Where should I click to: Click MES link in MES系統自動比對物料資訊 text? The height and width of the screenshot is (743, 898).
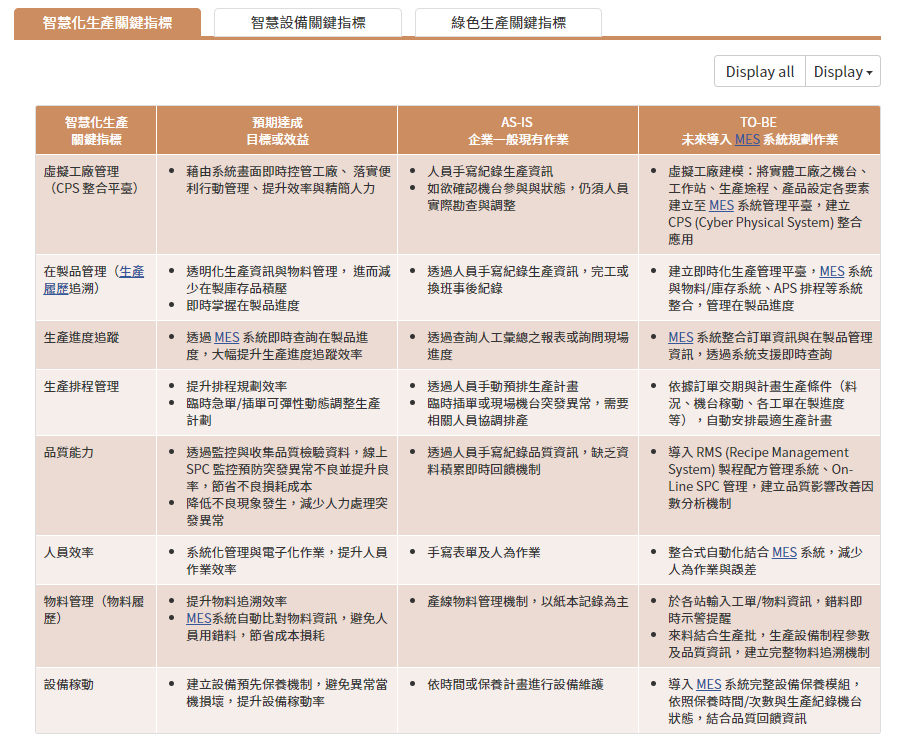199,618
